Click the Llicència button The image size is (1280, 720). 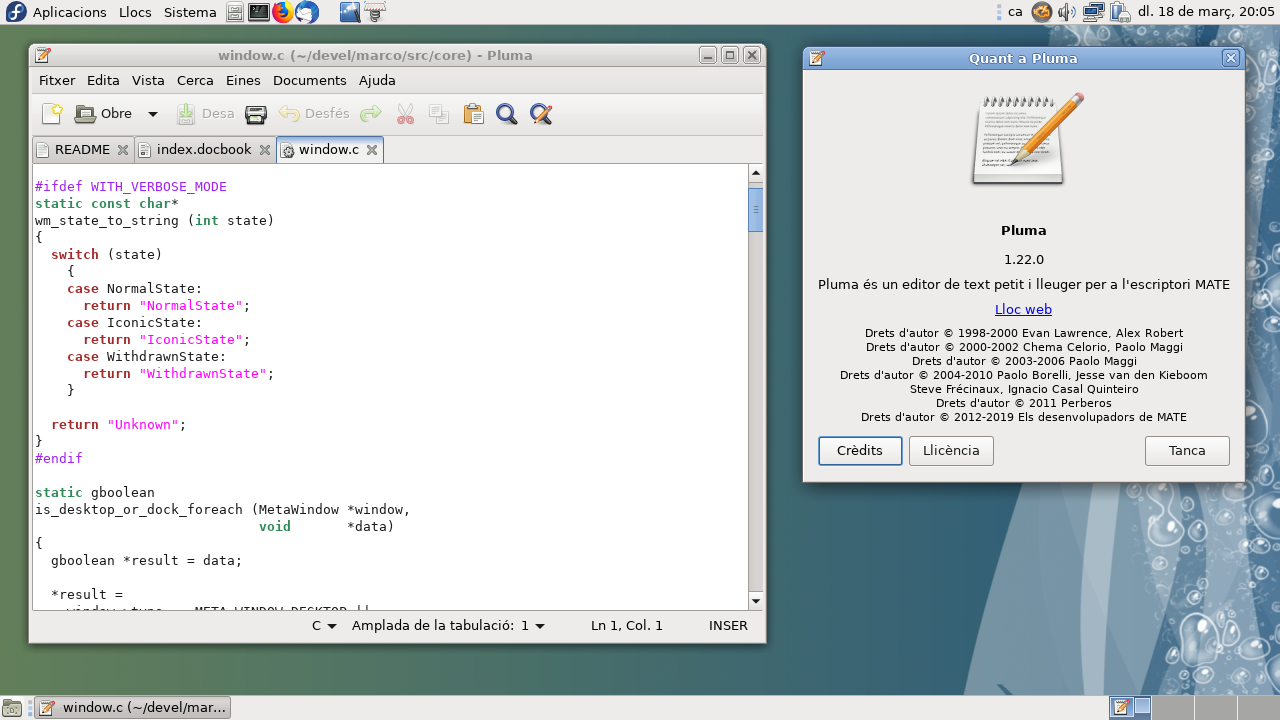click(951, 451)
